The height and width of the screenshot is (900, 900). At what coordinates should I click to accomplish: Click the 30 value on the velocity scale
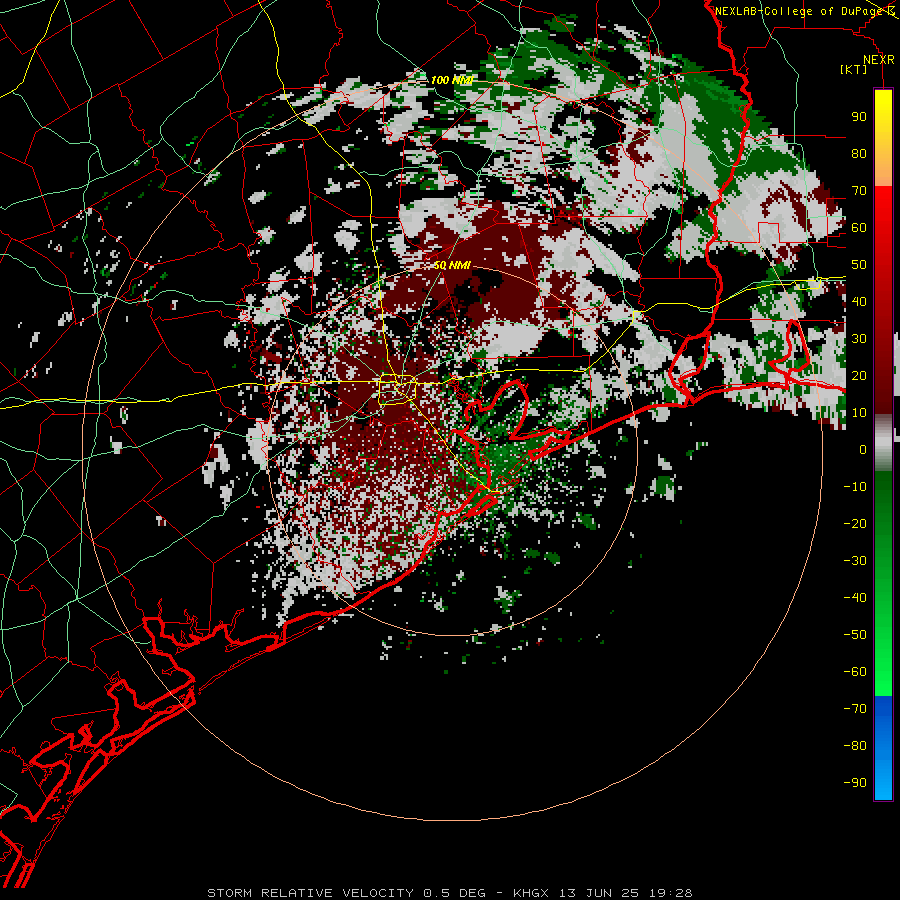859,339
